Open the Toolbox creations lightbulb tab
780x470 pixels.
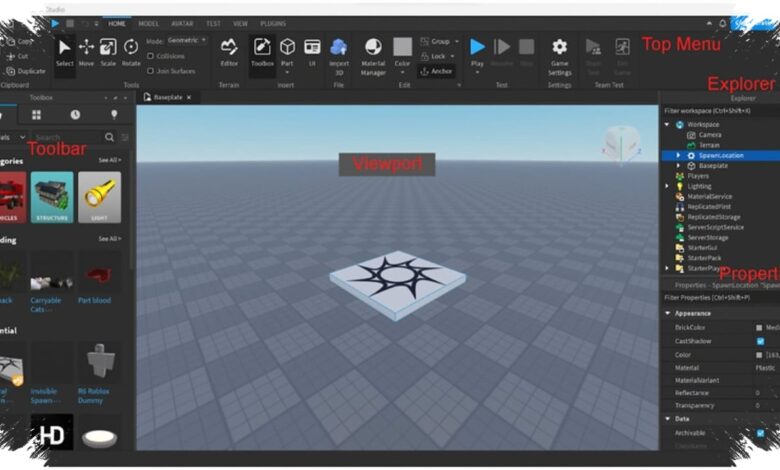tap(114, 115)
